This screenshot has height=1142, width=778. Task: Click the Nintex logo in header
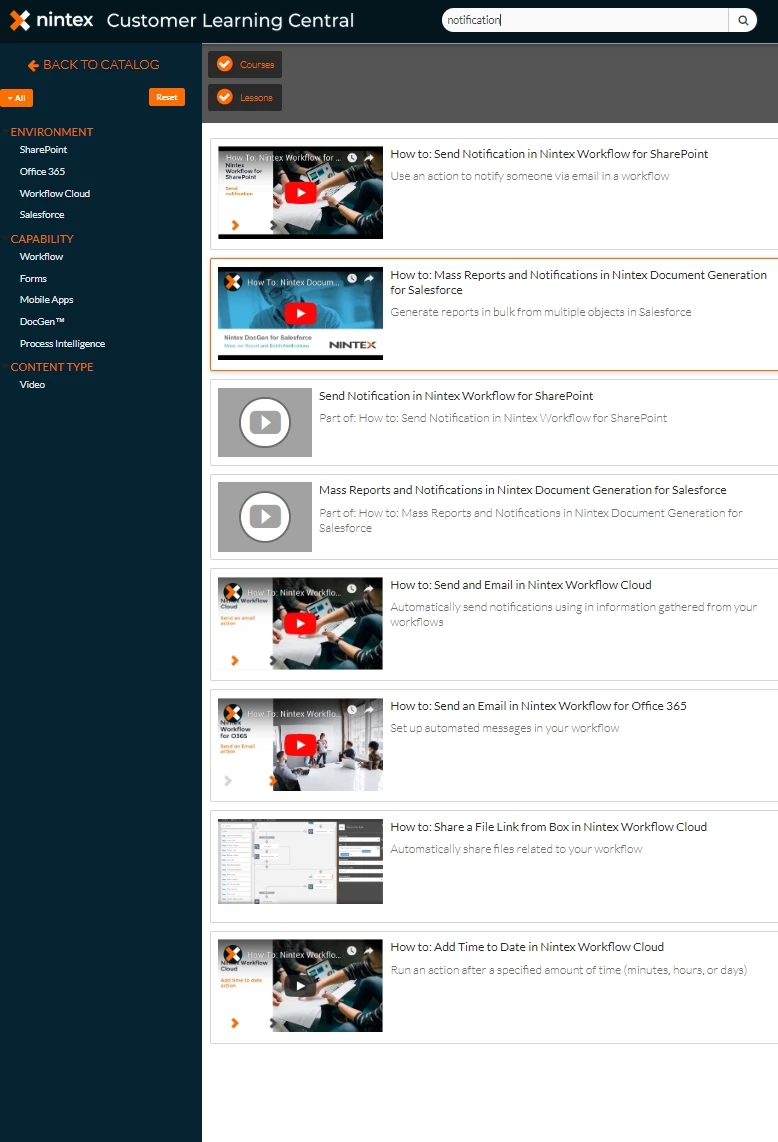point(52,20)
